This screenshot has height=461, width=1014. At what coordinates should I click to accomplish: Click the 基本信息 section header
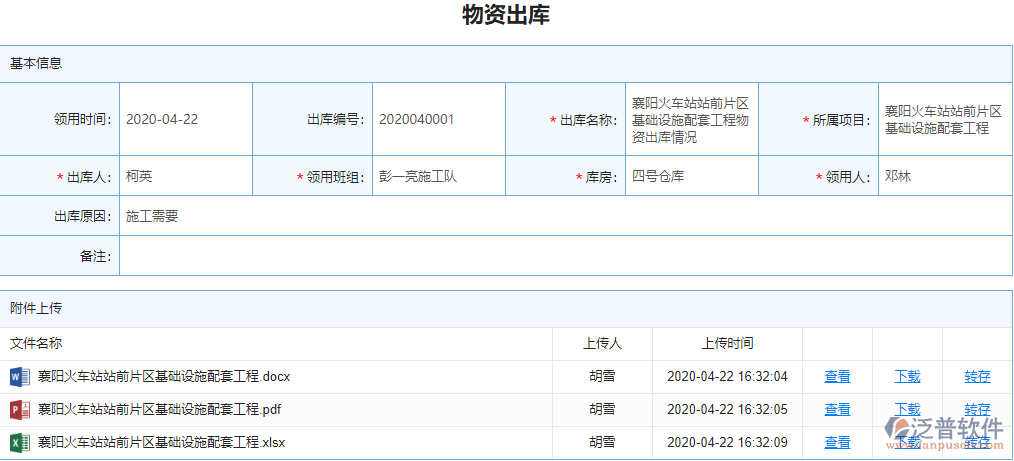[506, 64]
